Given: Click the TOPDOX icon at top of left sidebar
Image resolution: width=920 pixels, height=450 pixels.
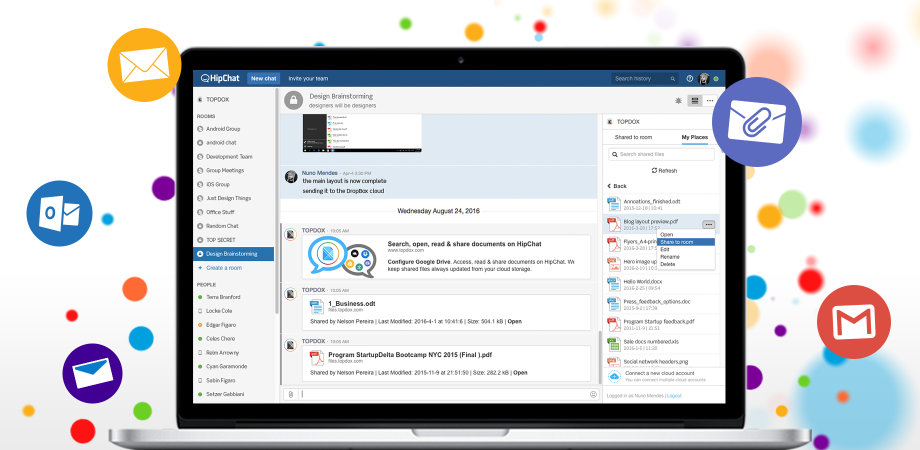Looking at the screenshot, I should pyautogui.click(x=200, y=100).
